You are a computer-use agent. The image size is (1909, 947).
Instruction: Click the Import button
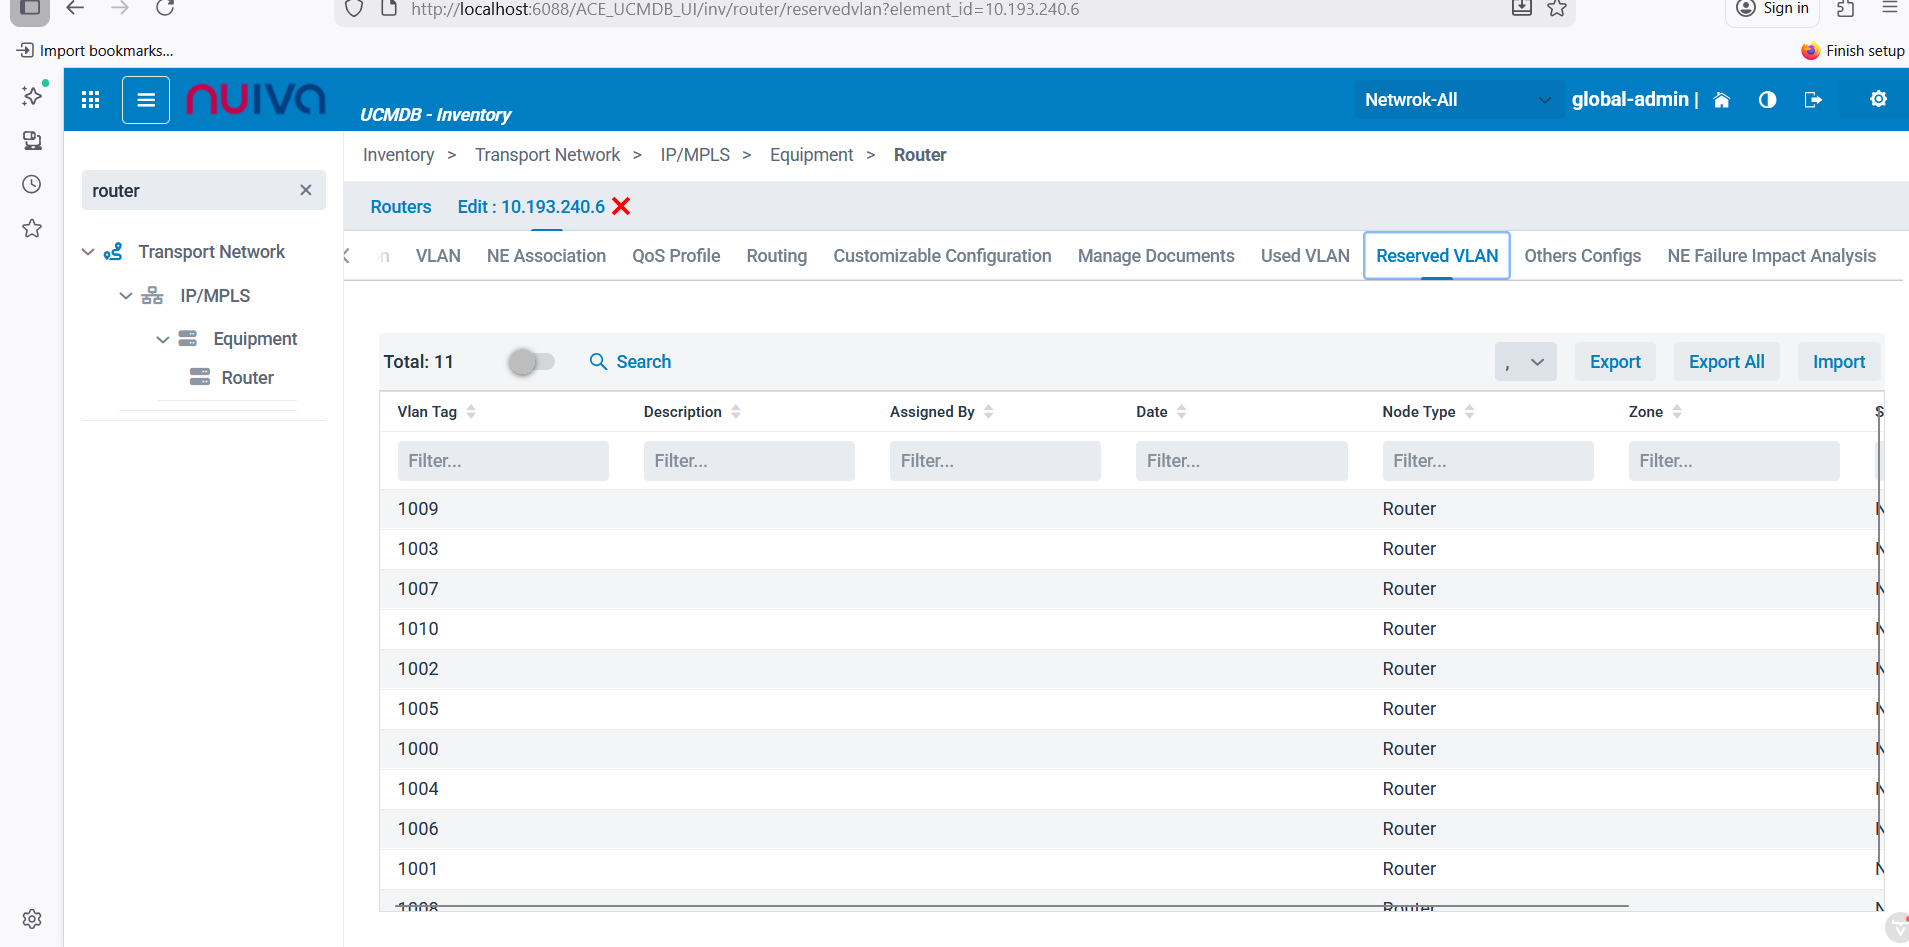1838,362
